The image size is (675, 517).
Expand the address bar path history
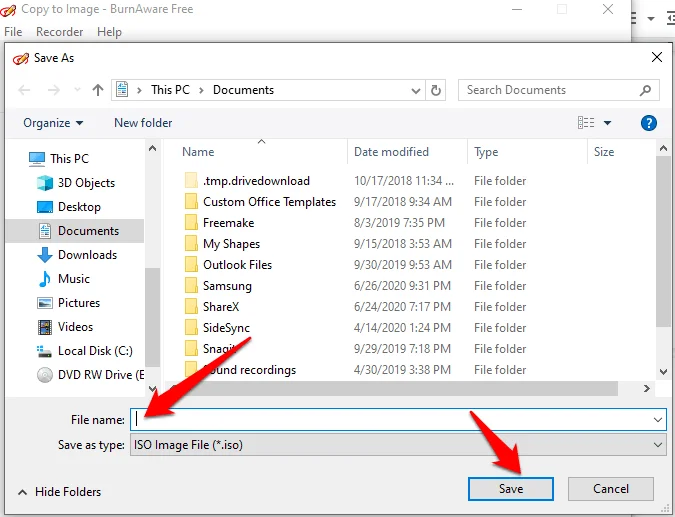tap(415, 90)
